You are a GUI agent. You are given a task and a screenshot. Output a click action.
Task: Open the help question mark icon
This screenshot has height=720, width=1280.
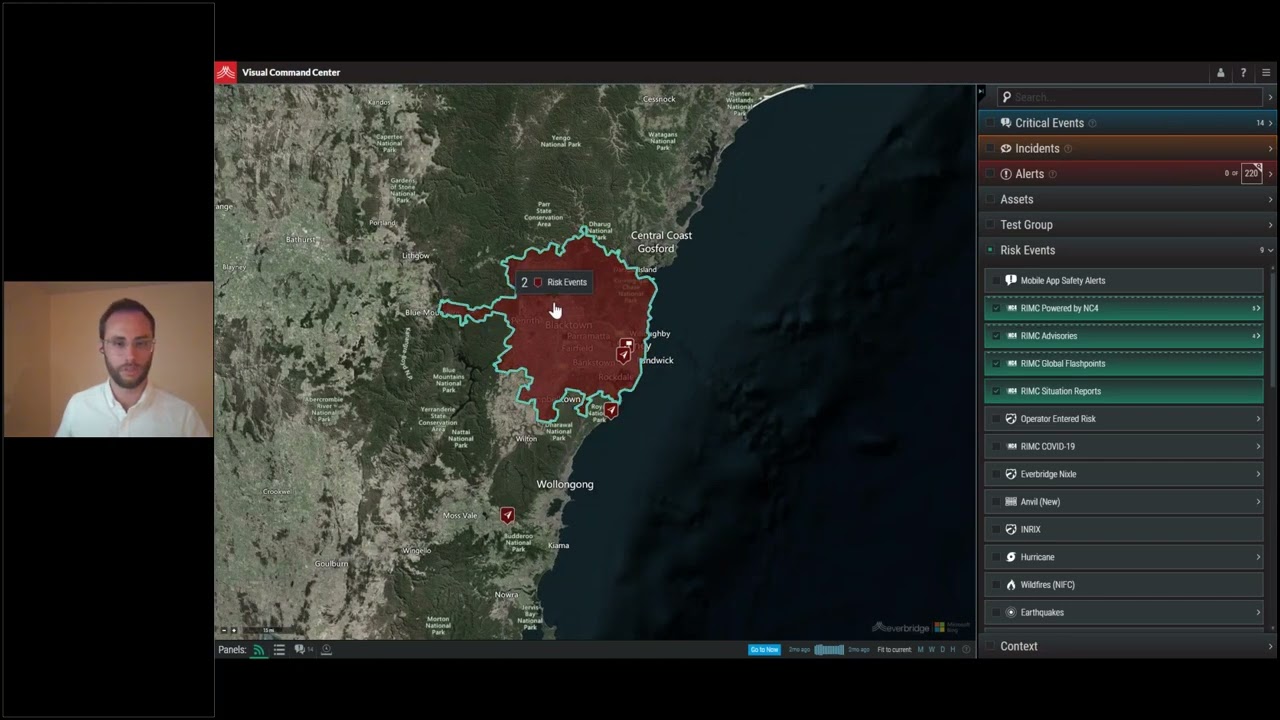(1243, 73)
